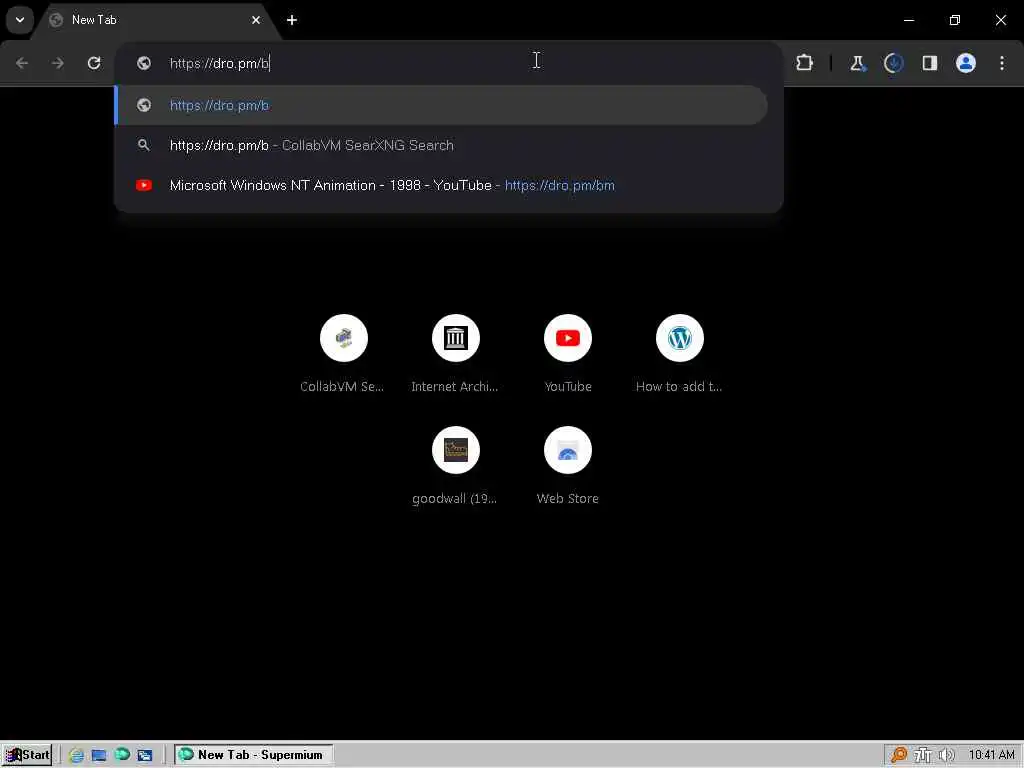
Task: Open the Windows Start button
Action: pos(27,755)
